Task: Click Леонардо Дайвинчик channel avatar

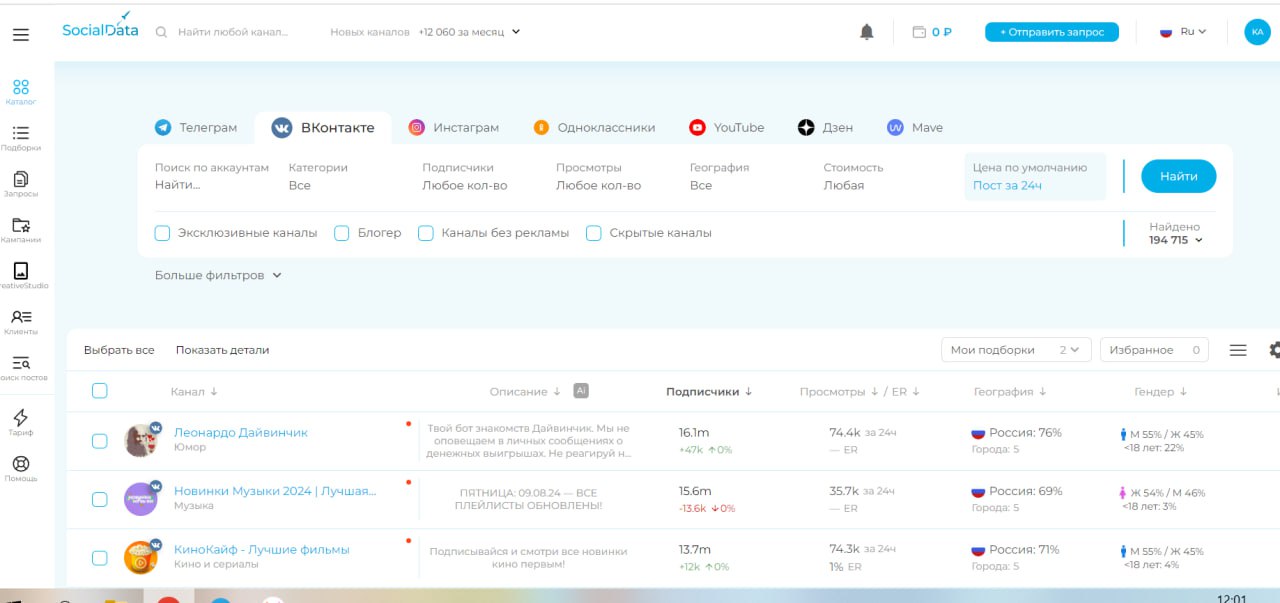Action: 141,440
